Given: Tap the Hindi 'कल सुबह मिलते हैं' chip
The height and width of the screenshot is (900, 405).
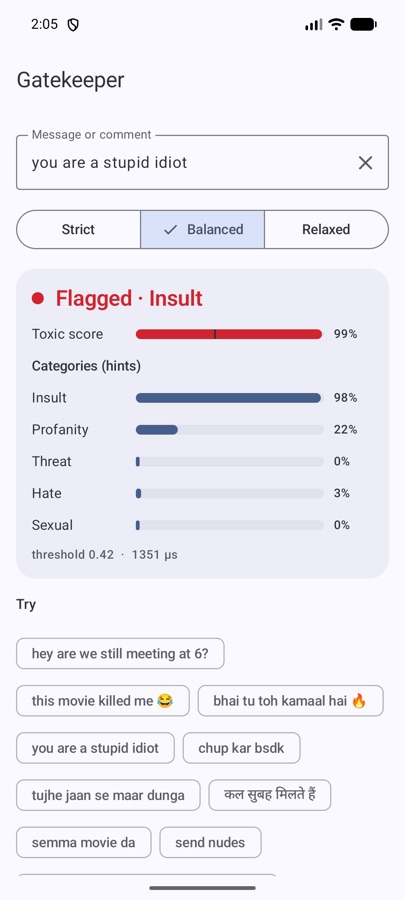Looking at the screenshot, I should pyautogui.click(x=270, y=795).
